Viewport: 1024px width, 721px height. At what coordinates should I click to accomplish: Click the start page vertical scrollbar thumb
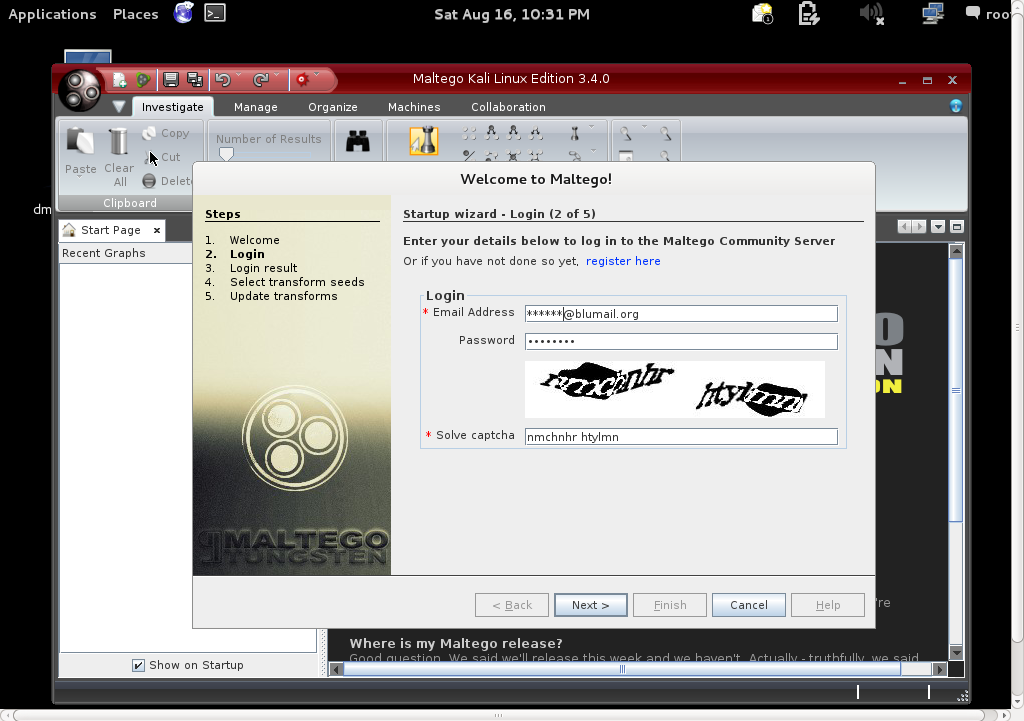pyautogui.click(x=955, y=390)
